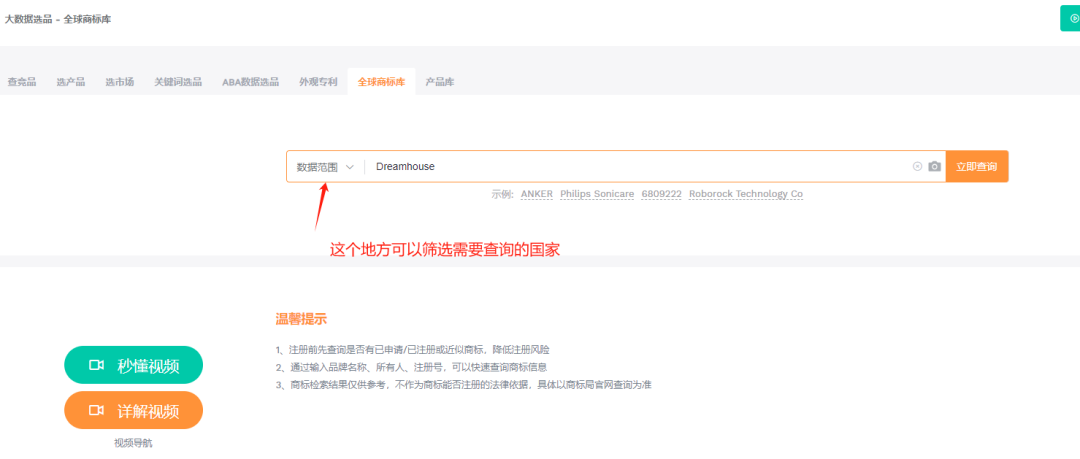Go to the 外观专利 tab
Viewport: 1080px width, 459px height.
pyautogui.click(x=318, y=82)
